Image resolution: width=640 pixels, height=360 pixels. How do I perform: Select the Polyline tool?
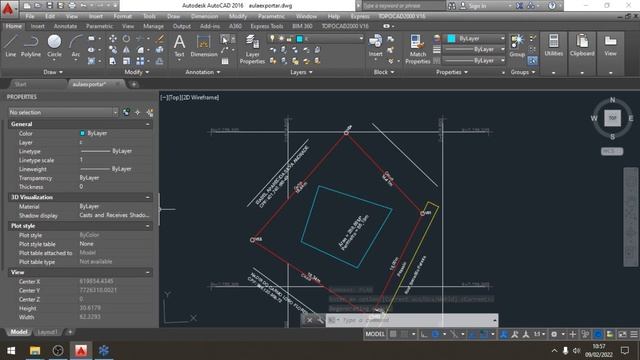tap(31, 46)
